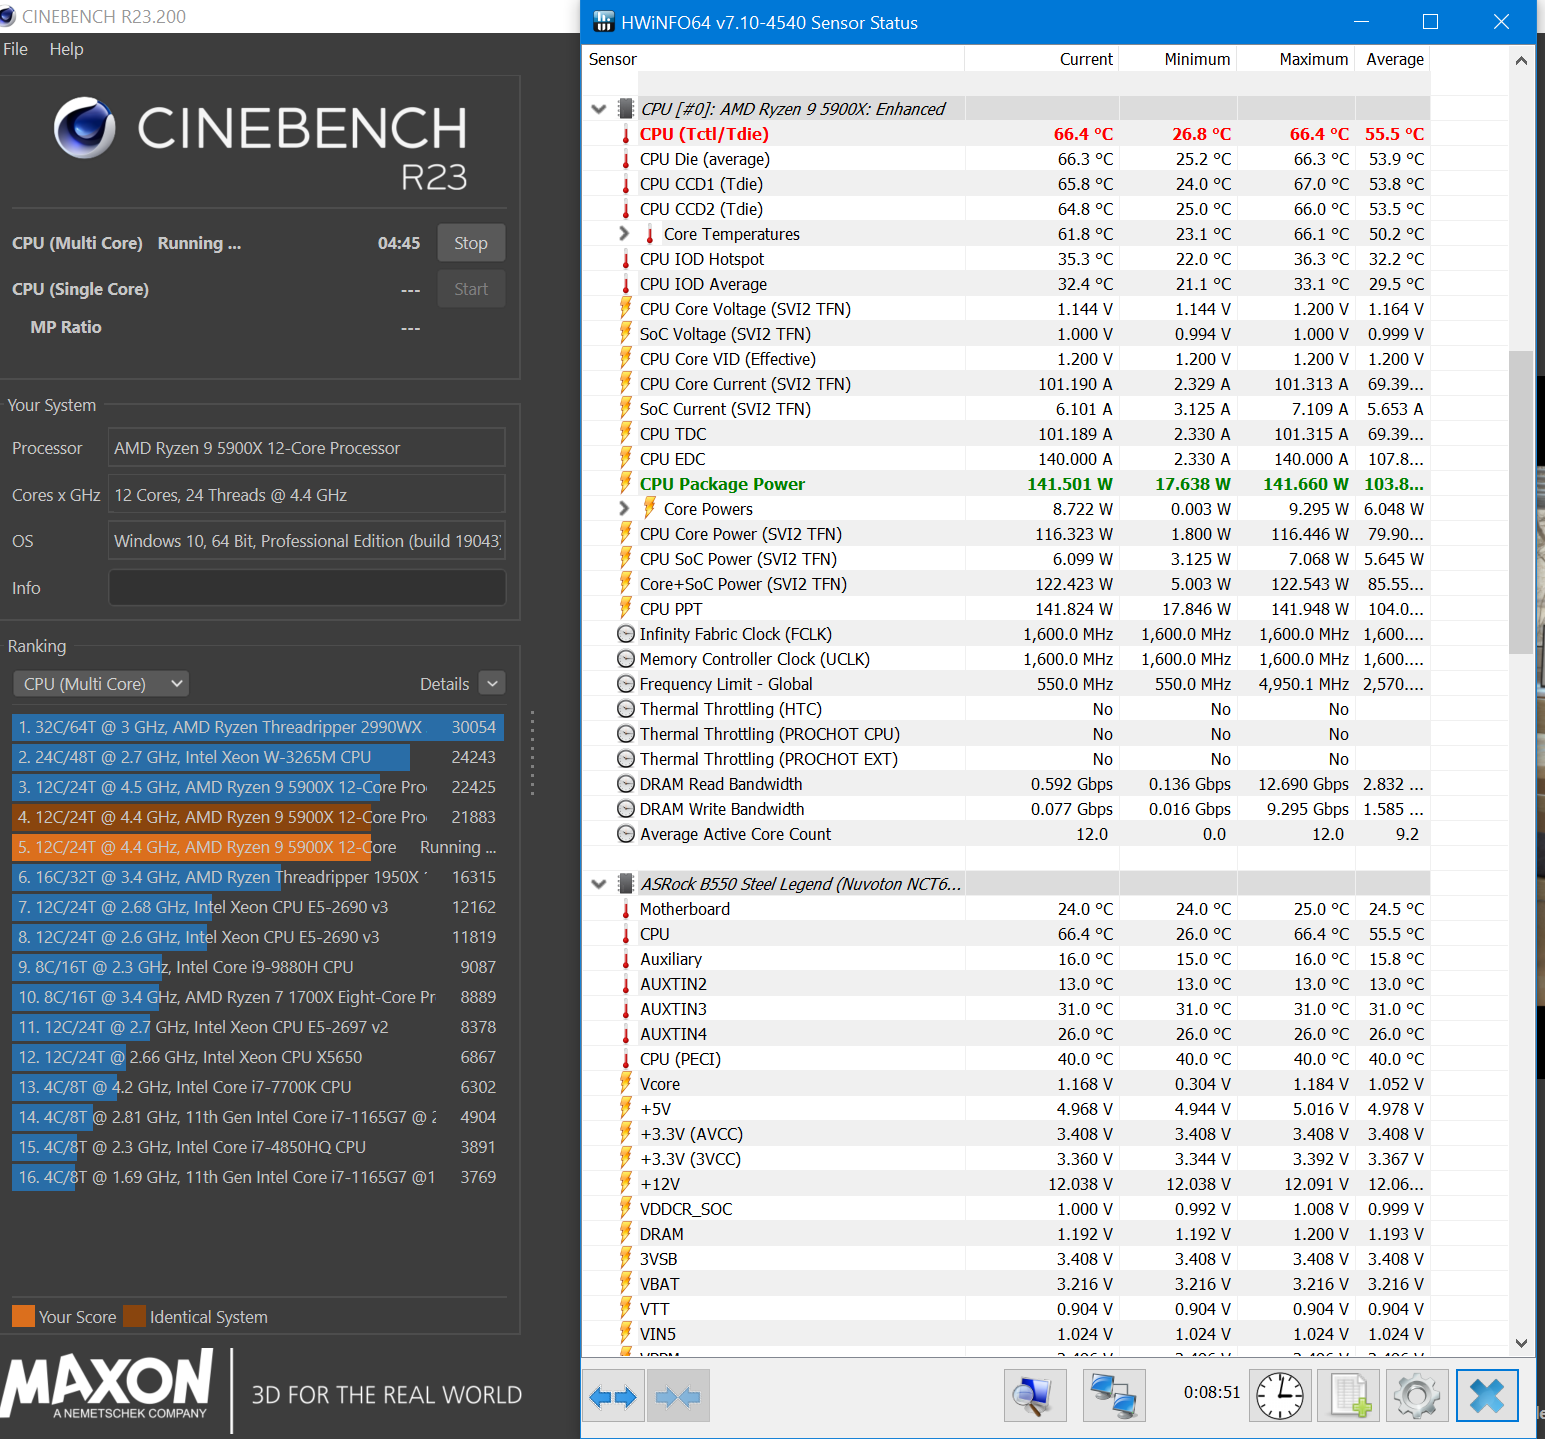Click the clock icon beside the 0:08:51 timer

(x=1280, y=1395)
